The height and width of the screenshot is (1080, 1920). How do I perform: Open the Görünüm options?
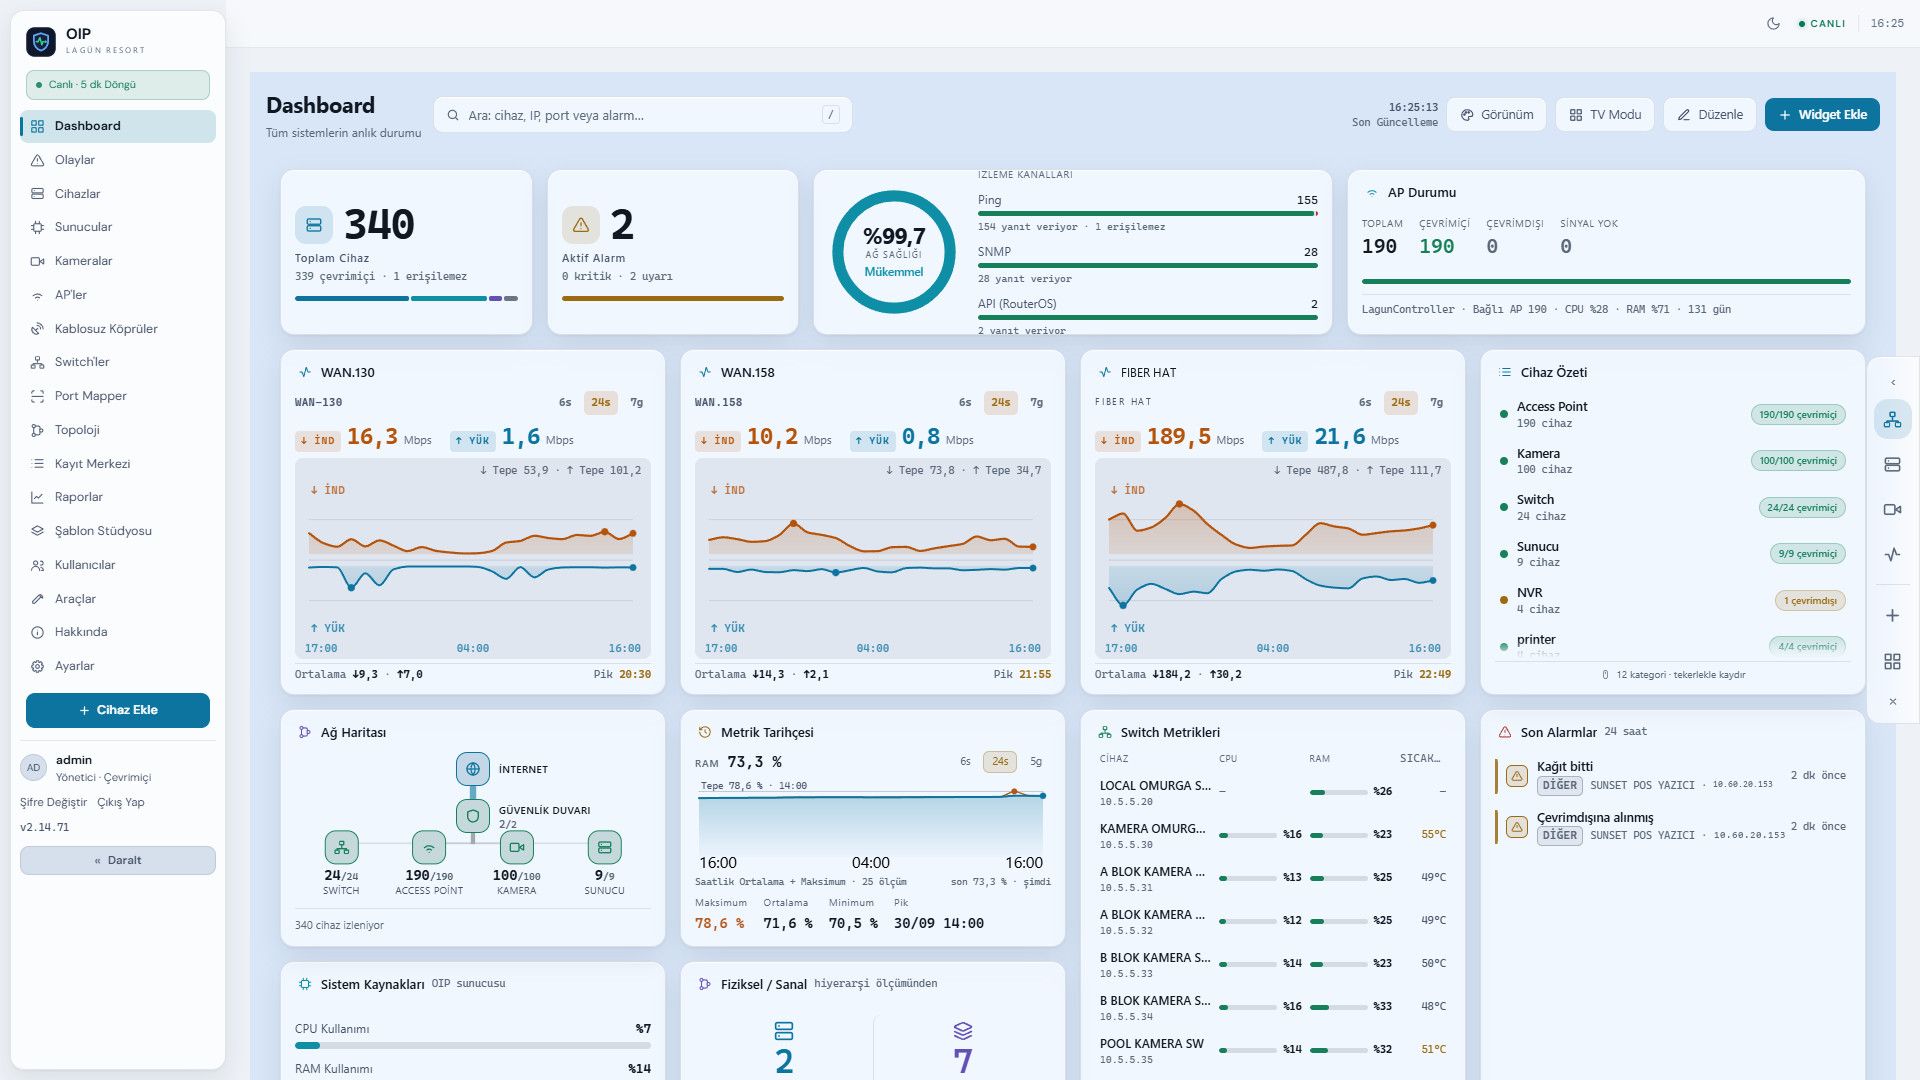(x=1497, y=115)
